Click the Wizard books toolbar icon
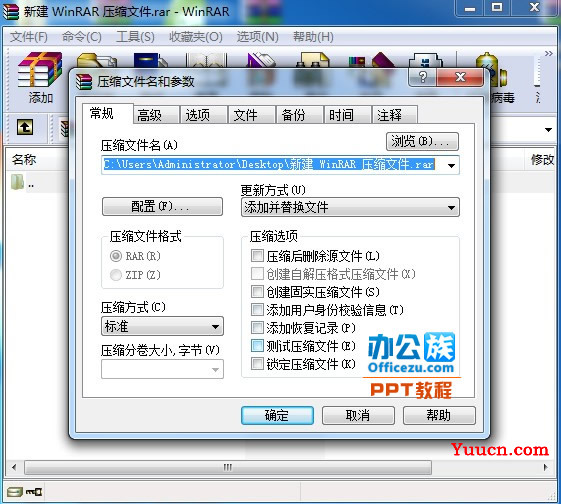Viewport: 561px width, 504px height. 371,60
